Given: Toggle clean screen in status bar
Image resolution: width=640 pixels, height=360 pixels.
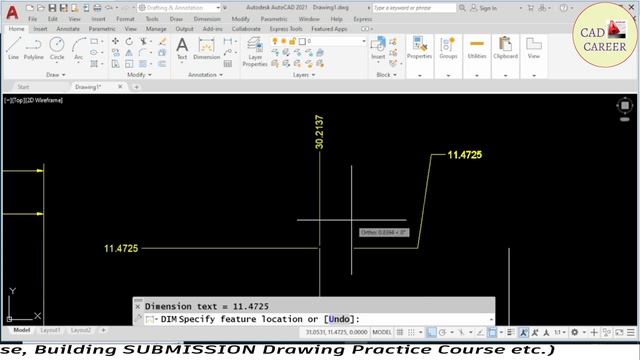Looking at the screenshot, I should tap(619, 332).
